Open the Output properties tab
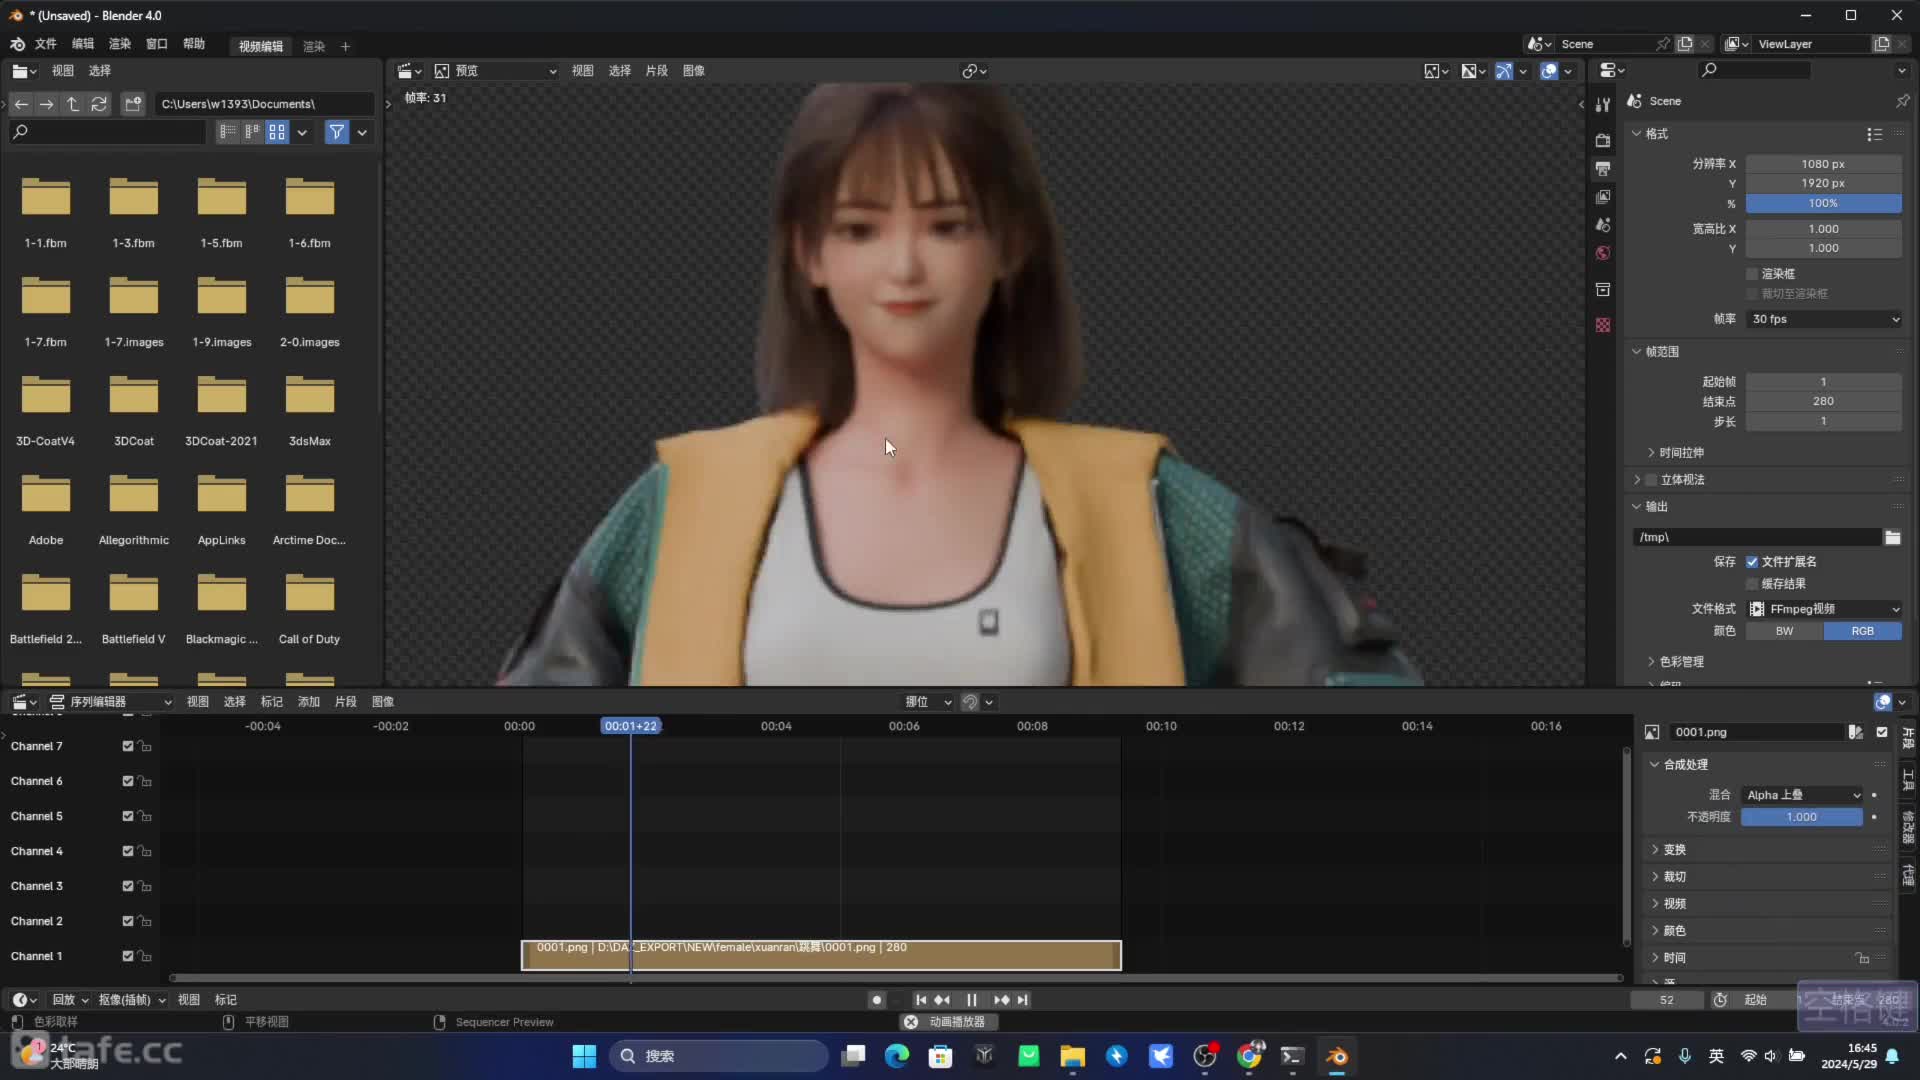 1603,168
